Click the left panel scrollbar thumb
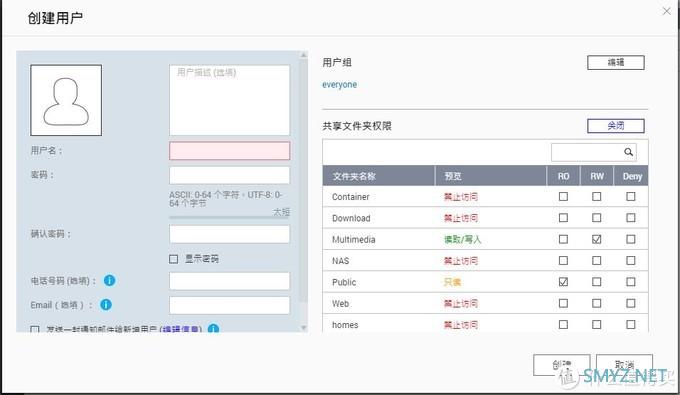This screenshot has height=395, width=680. tap(304, 180)
